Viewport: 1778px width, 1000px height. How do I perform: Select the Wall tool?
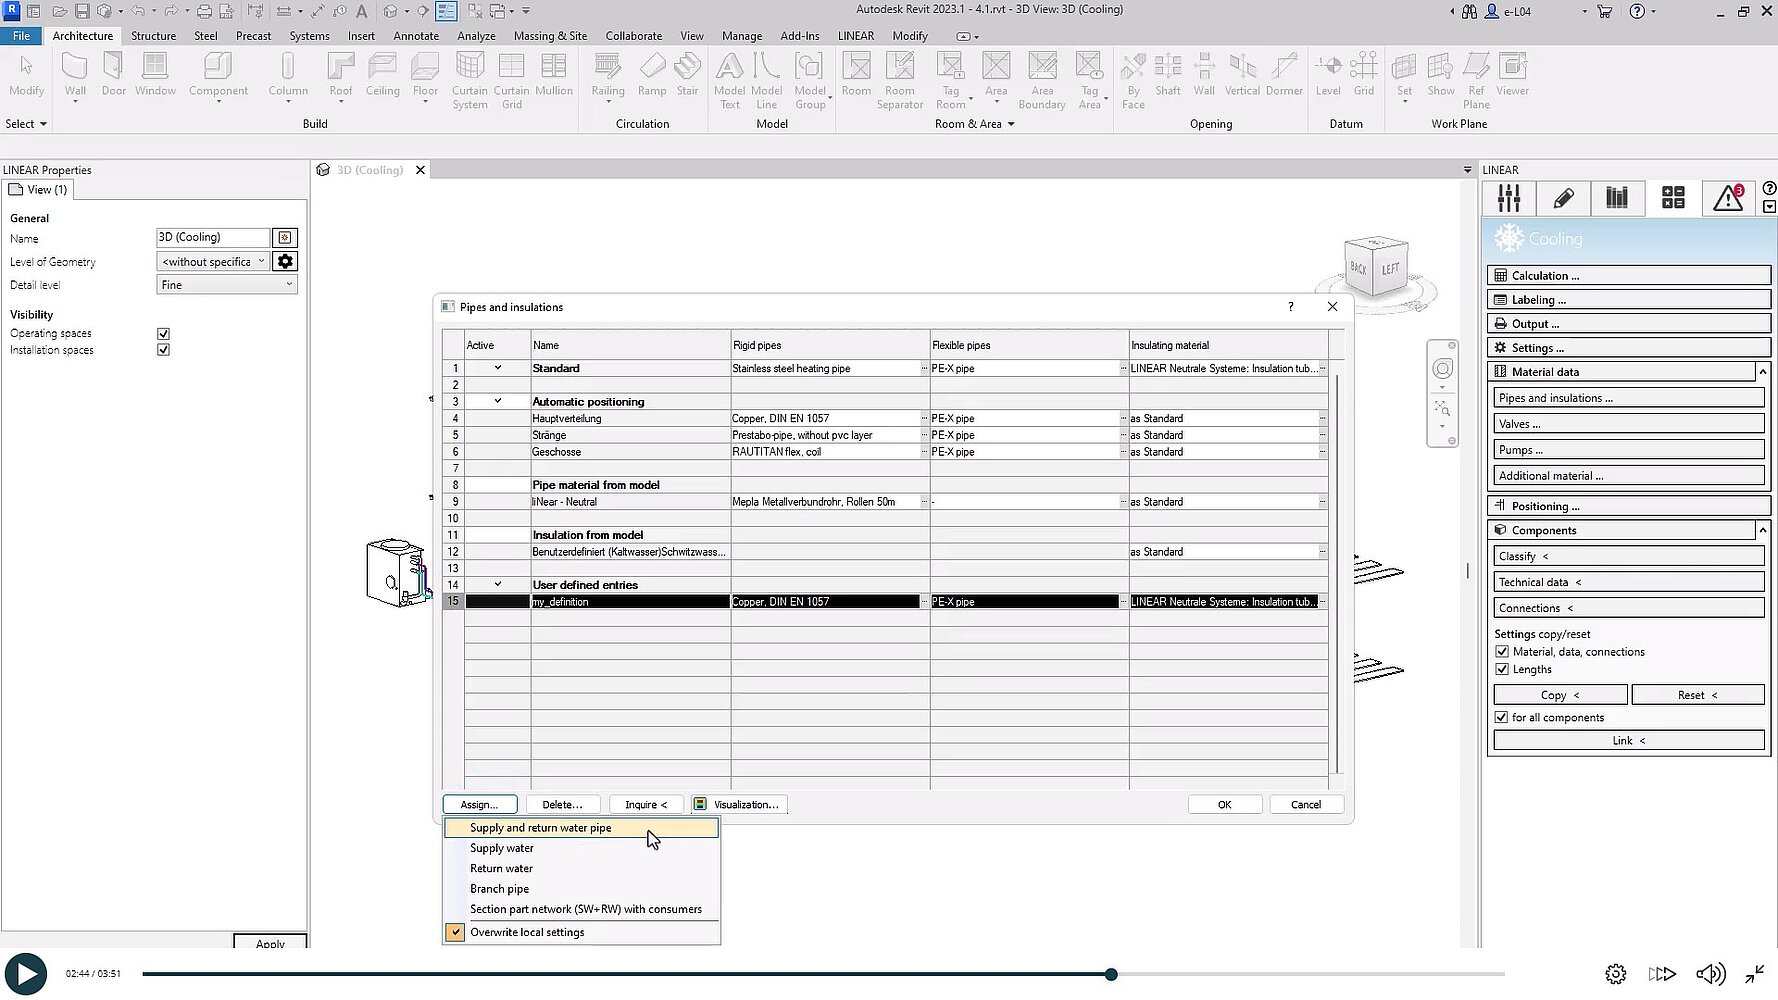click(x=75, y=75)
